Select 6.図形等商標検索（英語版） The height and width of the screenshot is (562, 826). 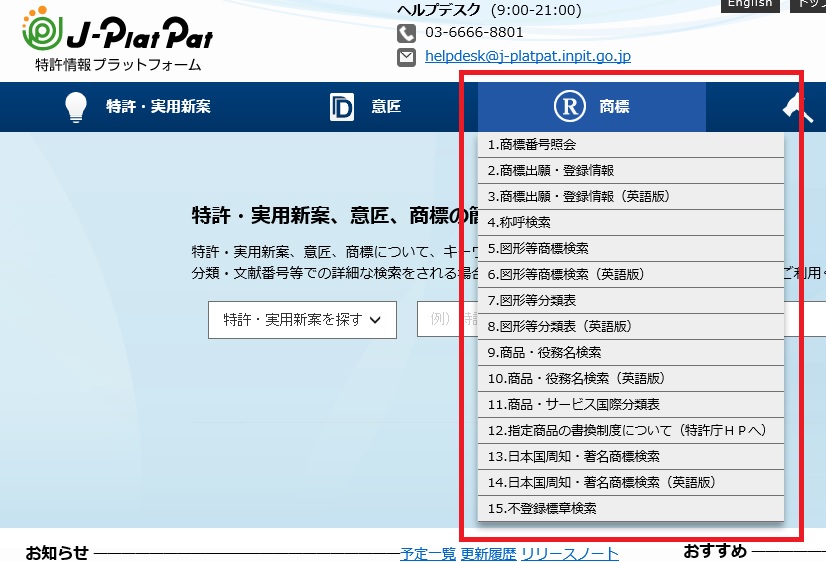coord(631,274)
